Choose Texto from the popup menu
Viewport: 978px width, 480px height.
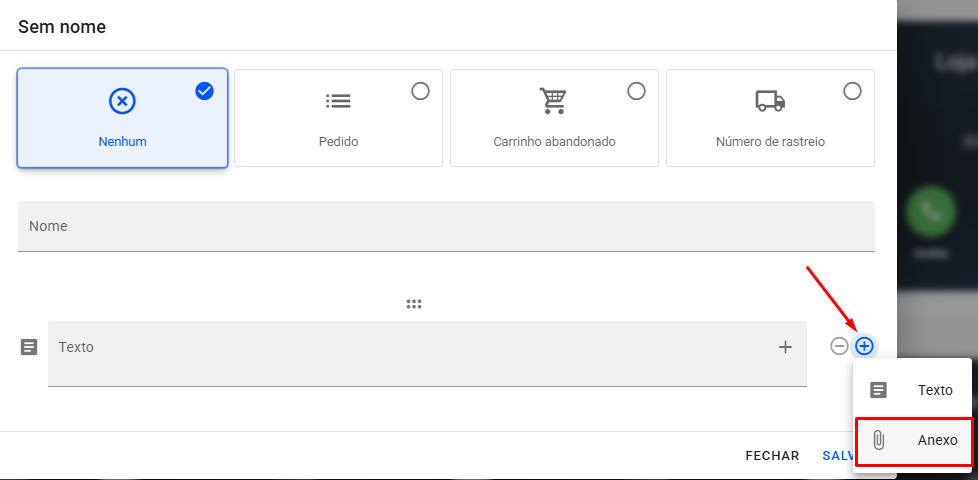(x=912, y=390)
